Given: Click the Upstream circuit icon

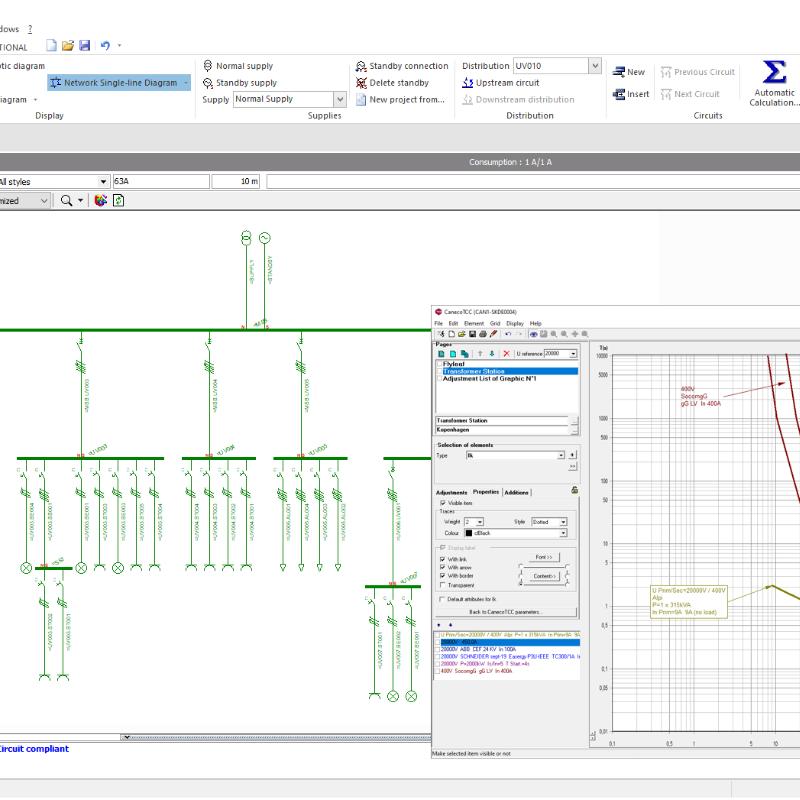Looking at the screenshot, I should tap(467, 83).
